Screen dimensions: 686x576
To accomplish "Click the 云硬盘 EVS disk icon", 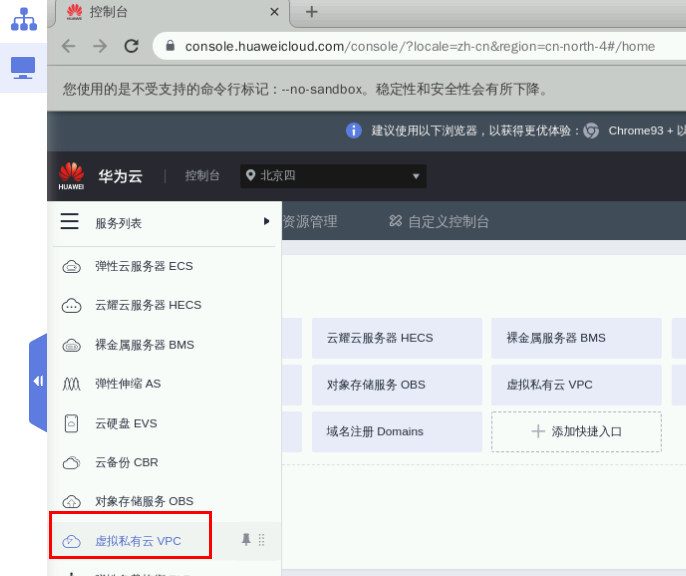I will click(71, 424).
